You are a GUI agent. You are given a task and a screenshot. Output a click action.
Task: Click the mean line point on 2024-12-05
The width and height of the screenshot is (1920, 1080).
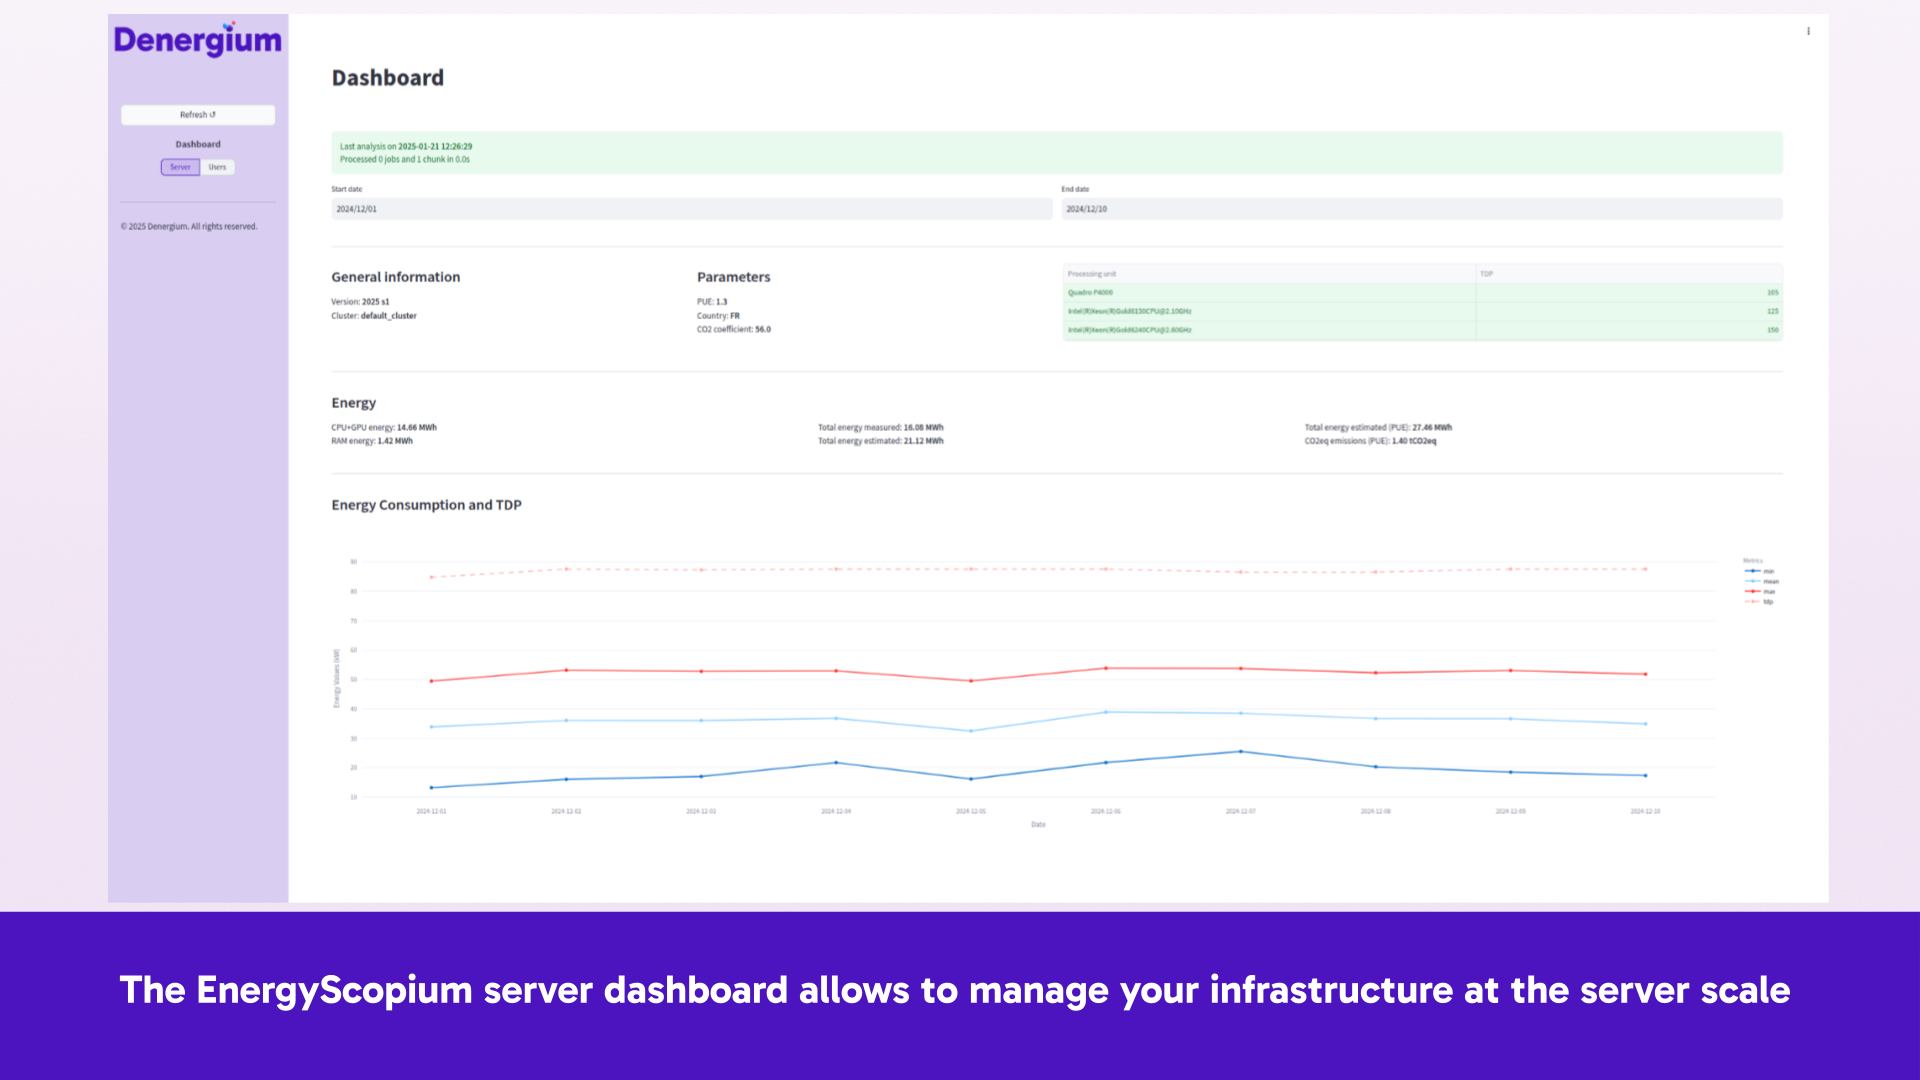click(x=970, y=731)
